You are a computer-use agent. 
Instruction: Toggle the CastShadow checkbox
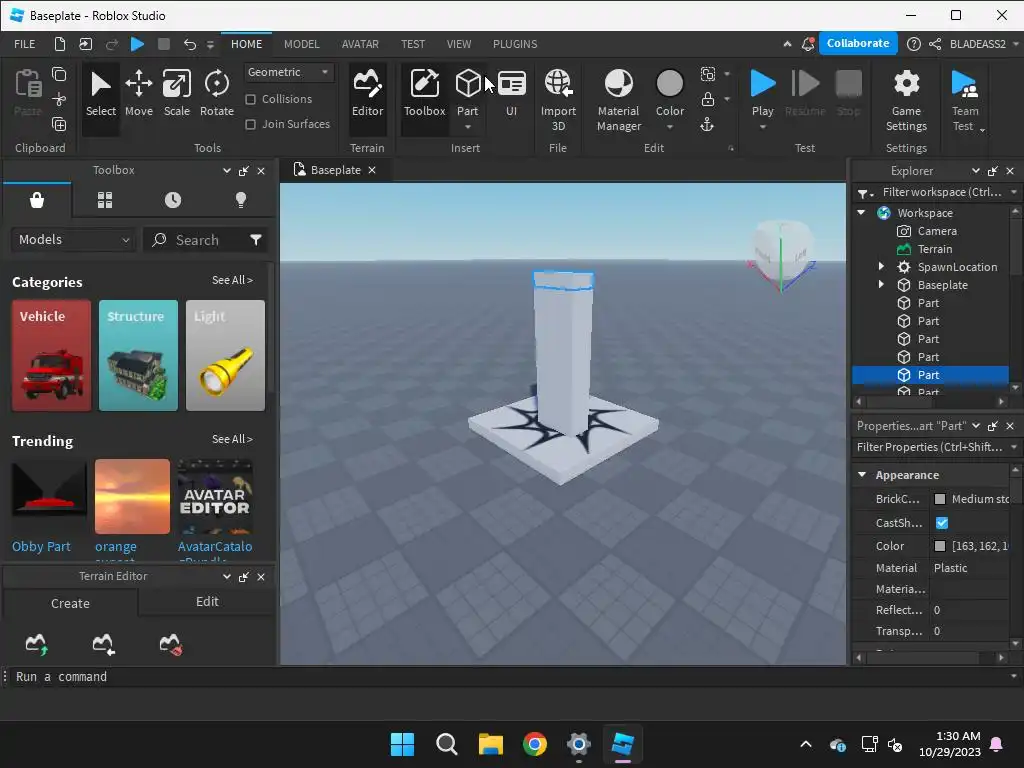click(x=942, y=522)
